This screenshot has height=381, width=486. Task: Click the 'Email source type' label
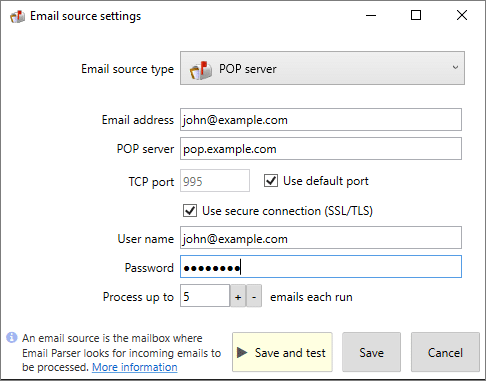(x=128, y=69)
